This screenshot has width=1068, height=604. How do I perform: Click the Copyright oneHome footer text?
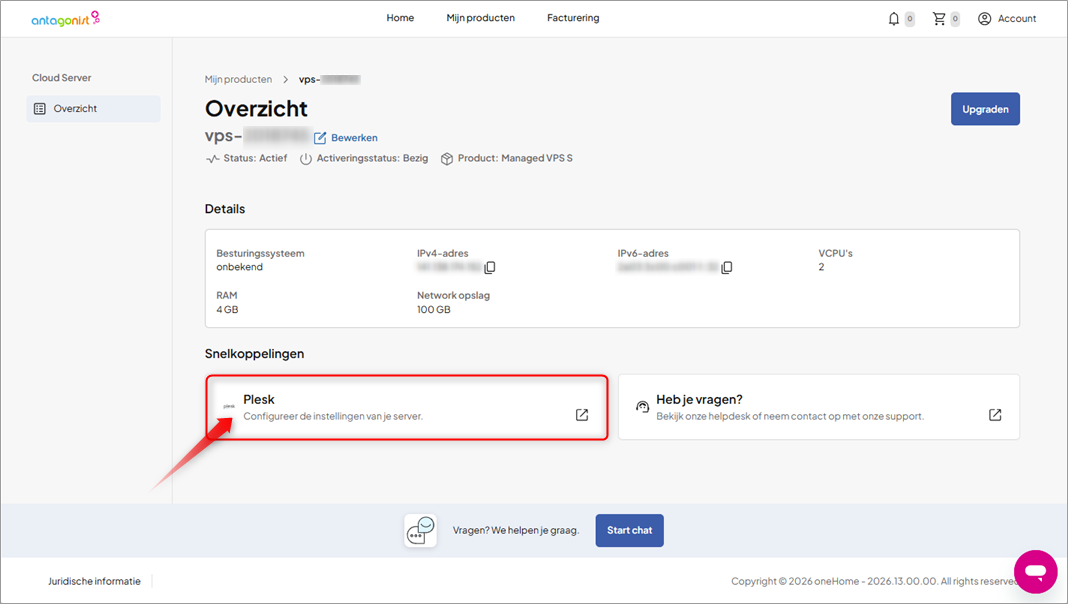[x=875, y=582]
